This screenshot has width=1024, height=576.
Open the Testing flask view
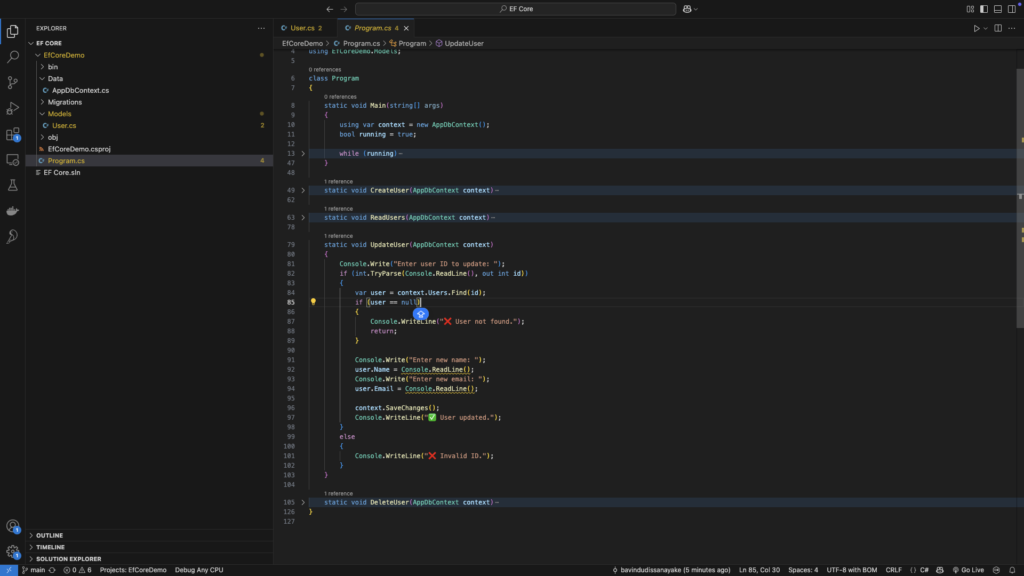click(12, 185)
